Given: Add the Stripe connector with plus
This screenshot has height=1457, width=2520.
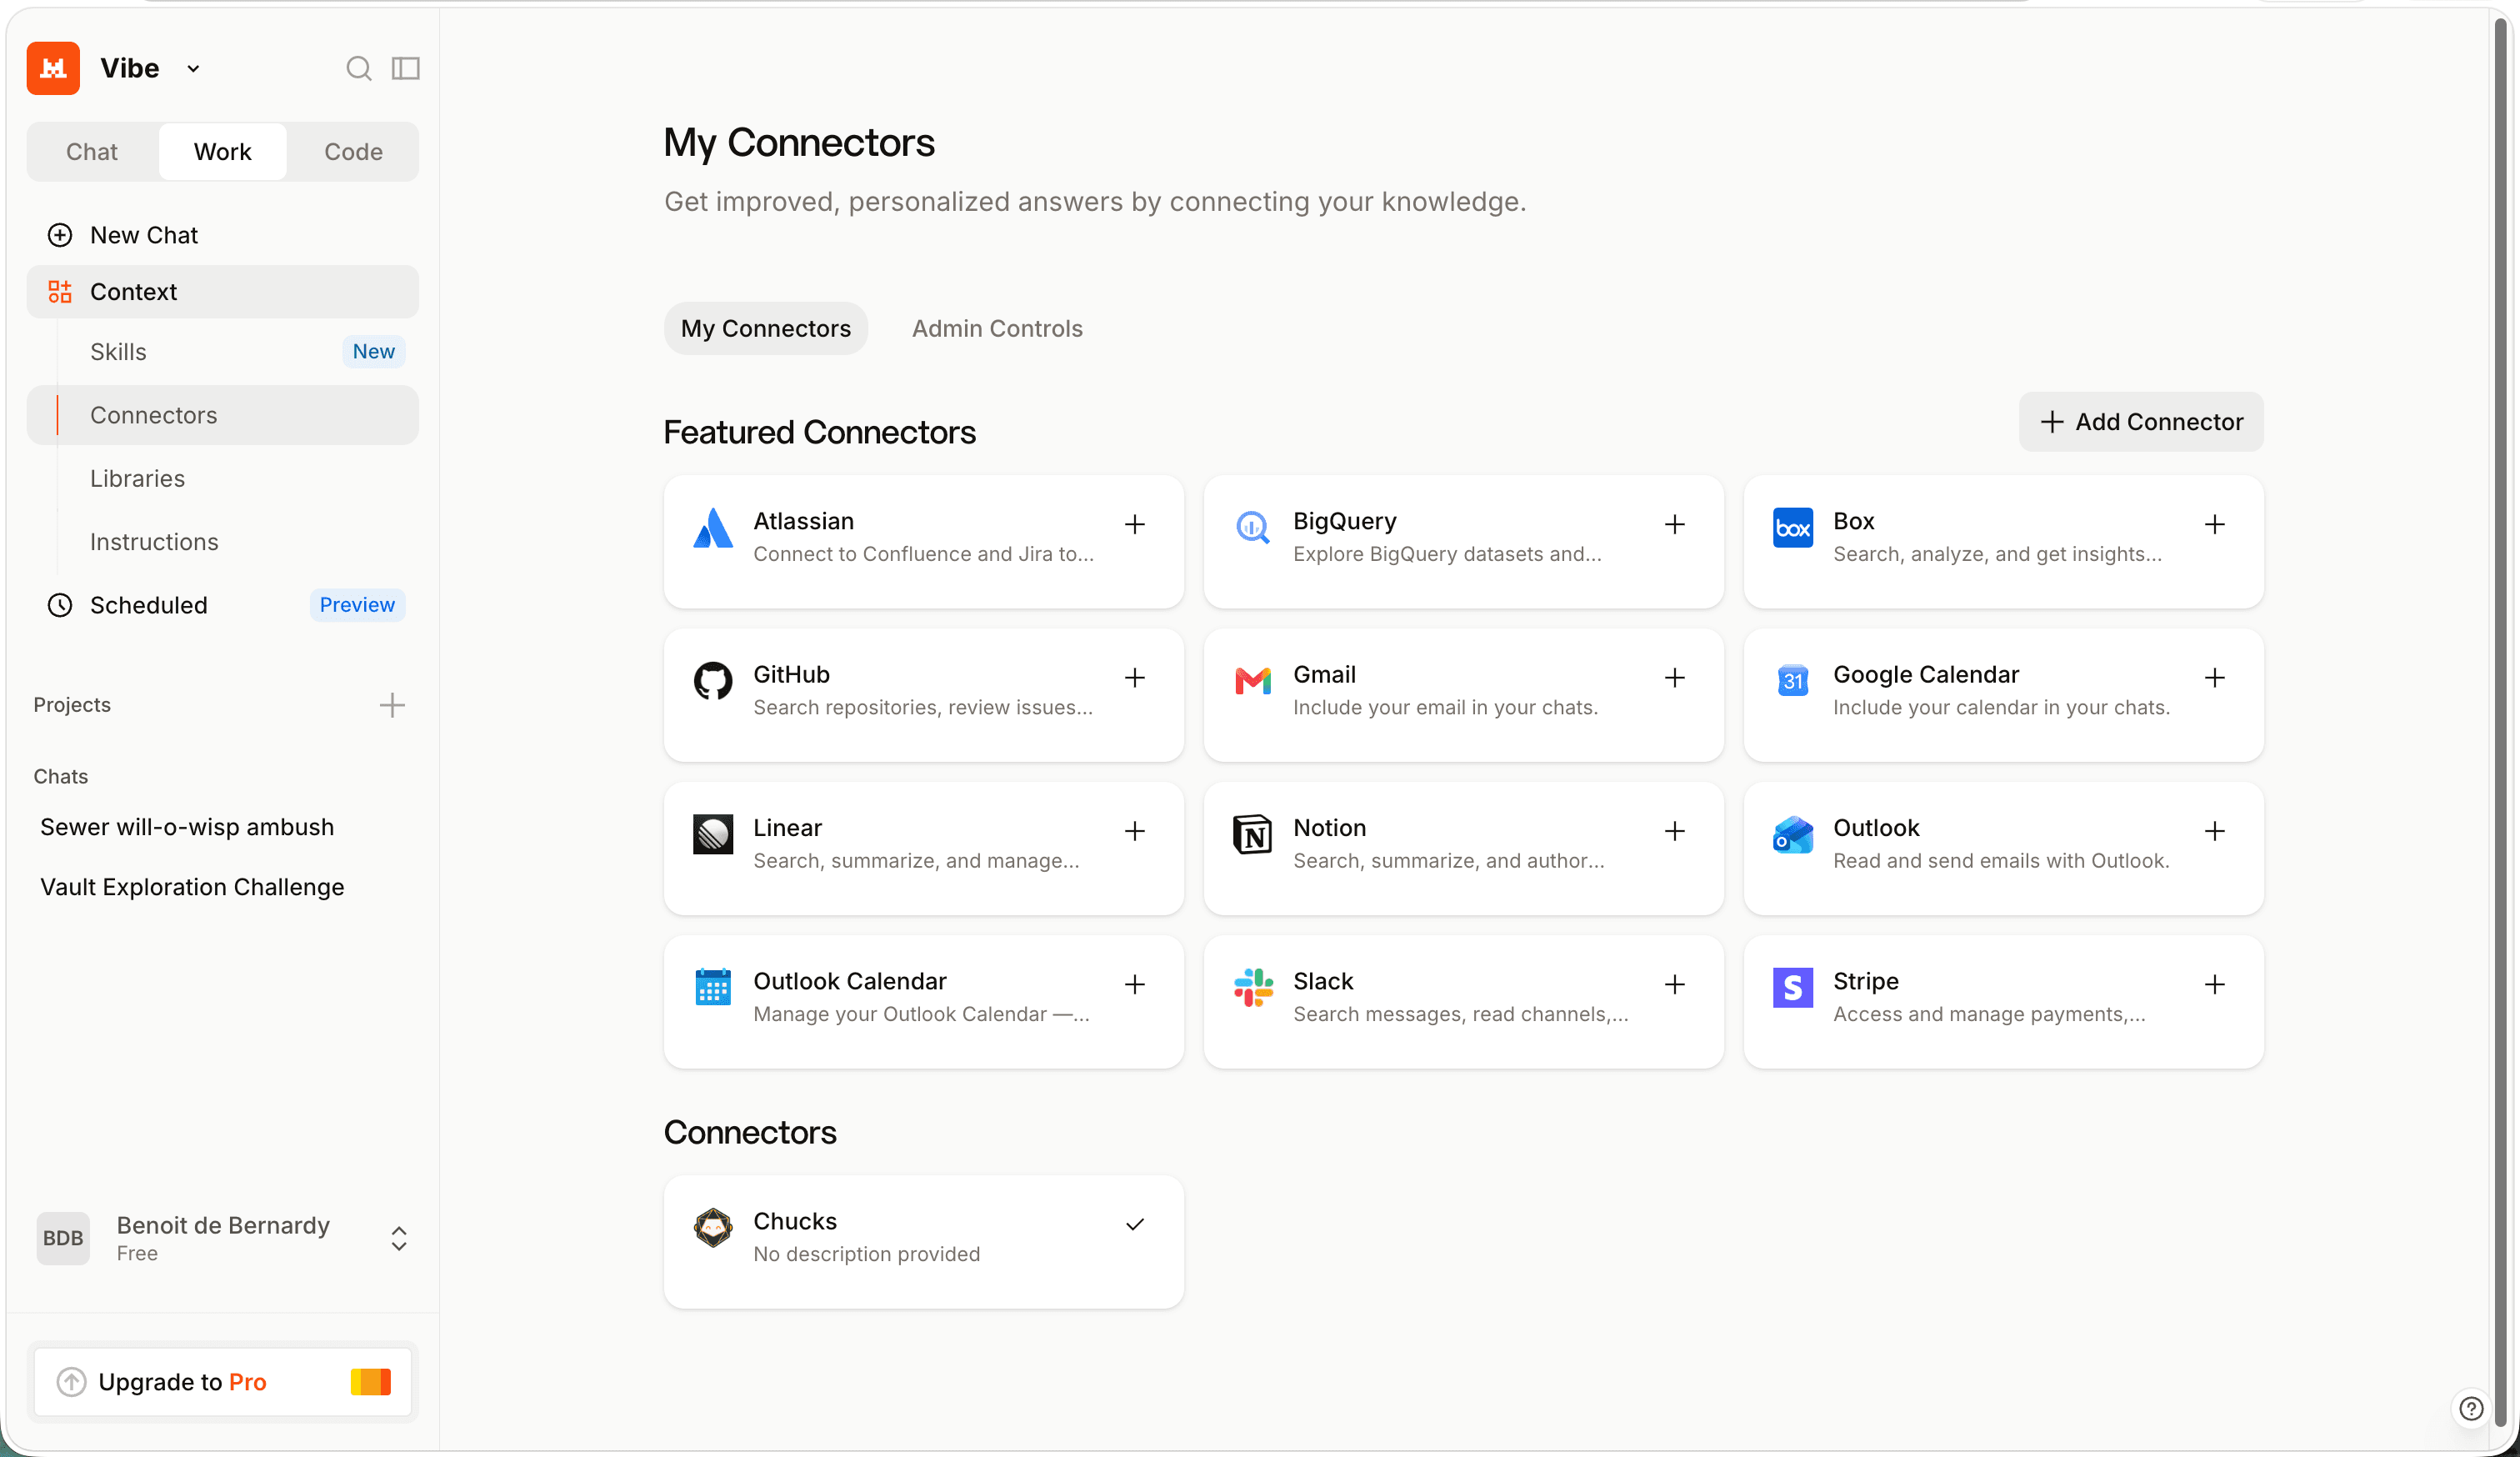Looking at the screenshot, I should tap(2215, 984).
